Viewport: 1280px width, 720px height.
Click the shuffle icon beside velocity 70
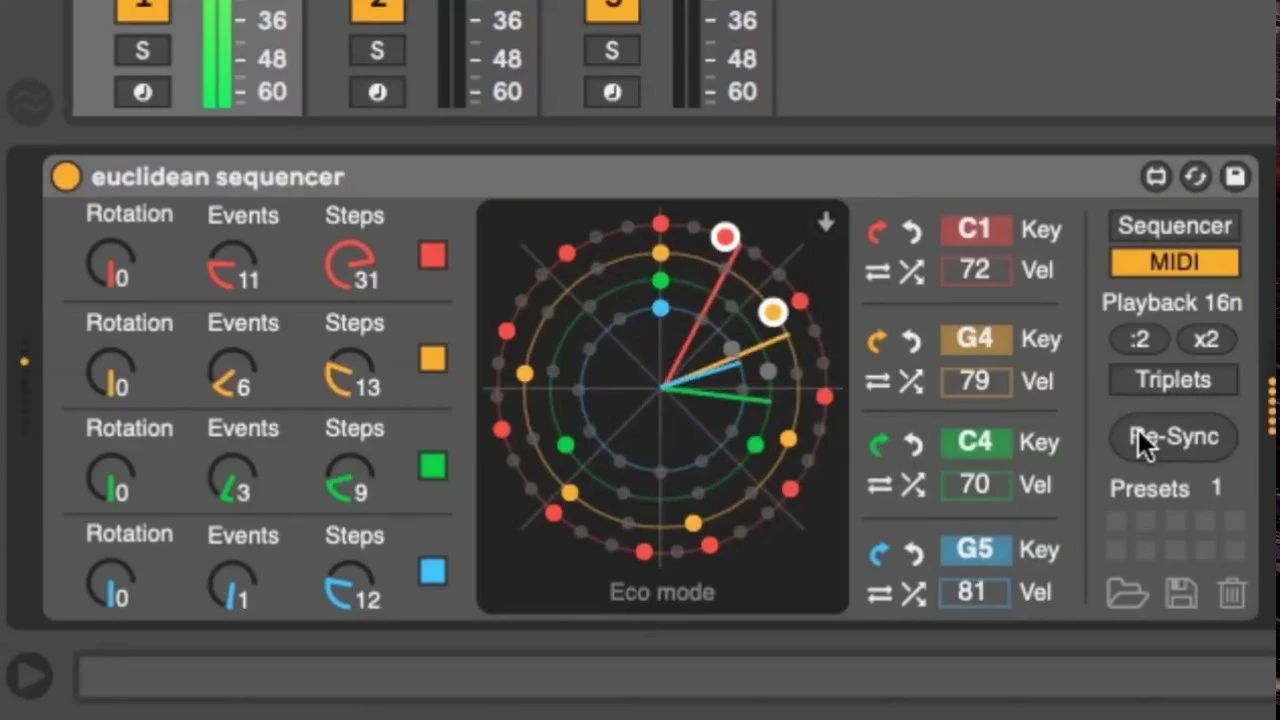tap(911, 486)
